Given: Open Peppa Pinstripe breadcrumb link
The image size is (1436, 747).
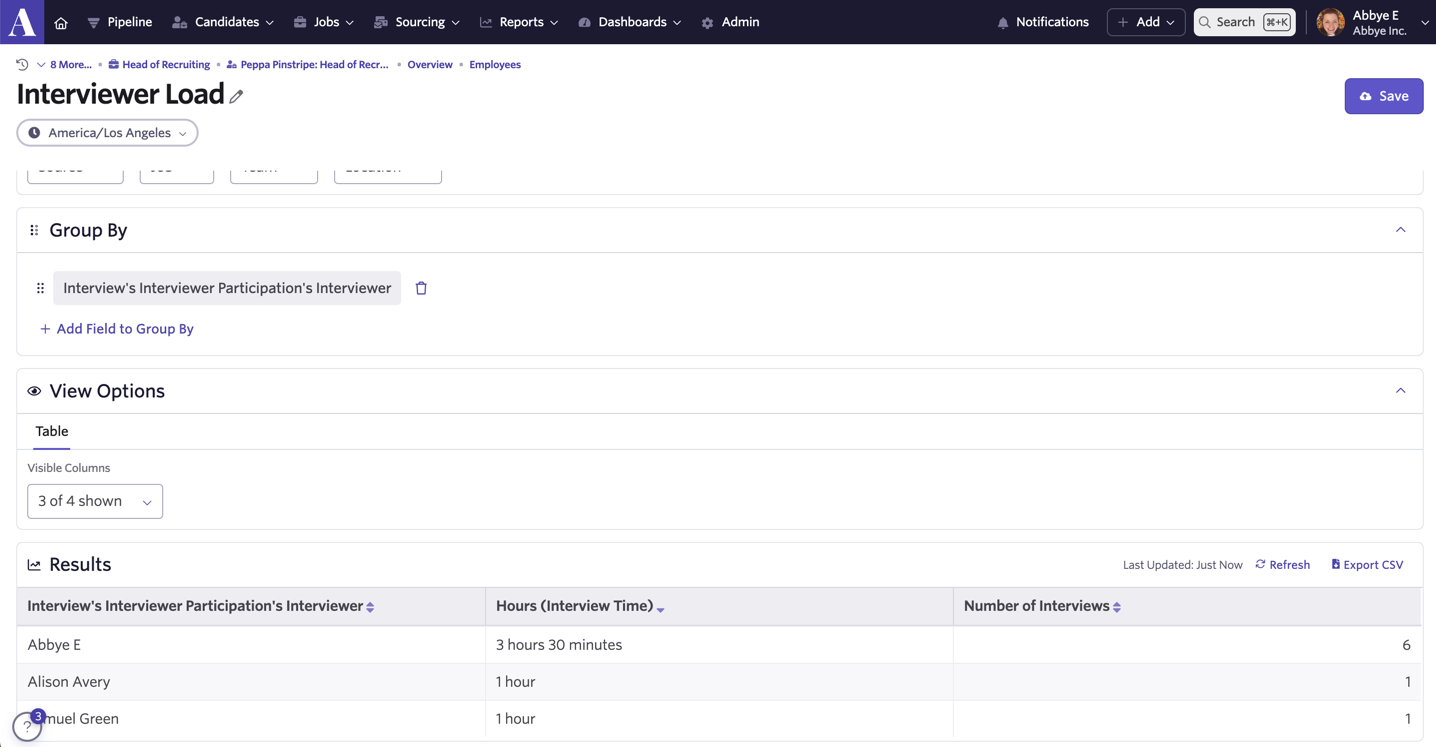Looking at the screenshot, I should coord(307,64).
